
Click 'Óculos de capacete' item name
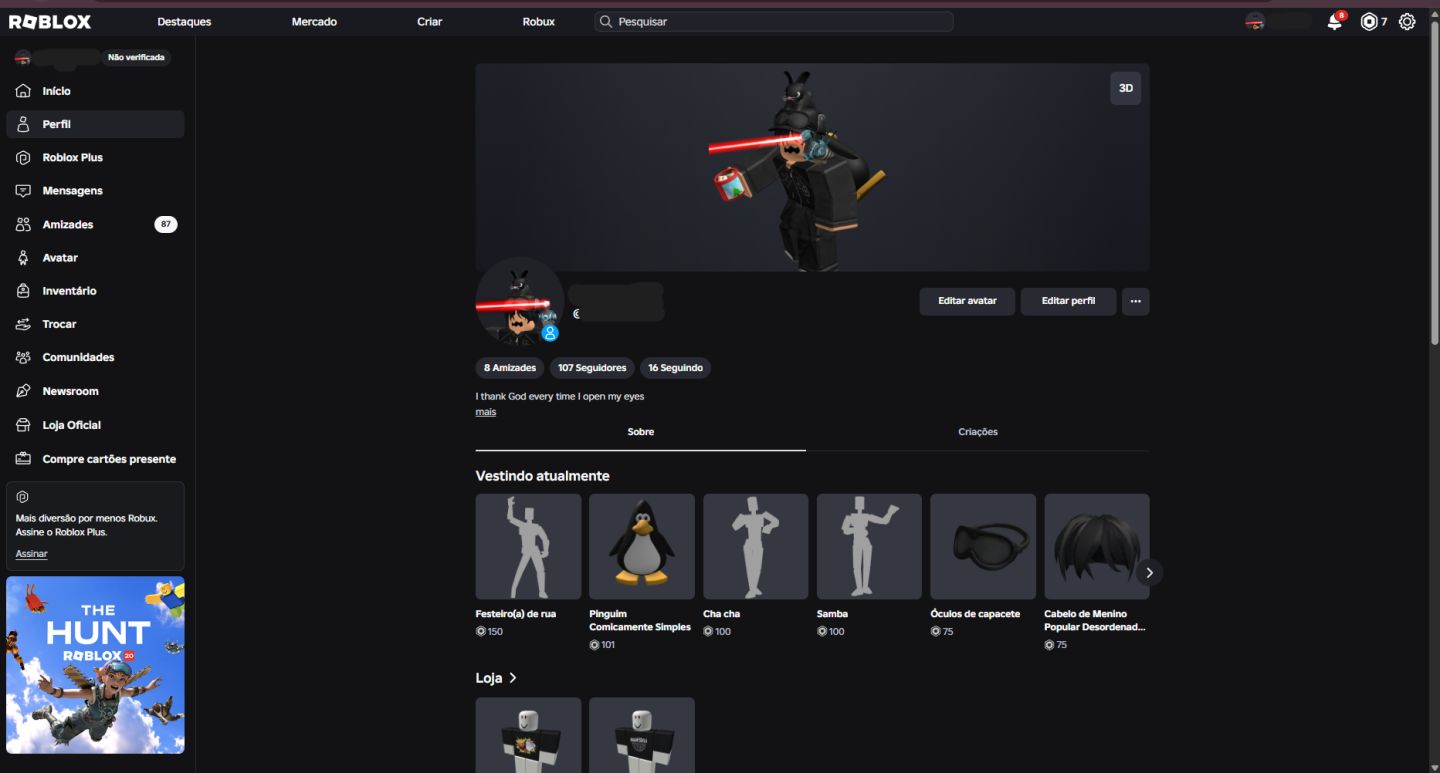pos(975,614)
